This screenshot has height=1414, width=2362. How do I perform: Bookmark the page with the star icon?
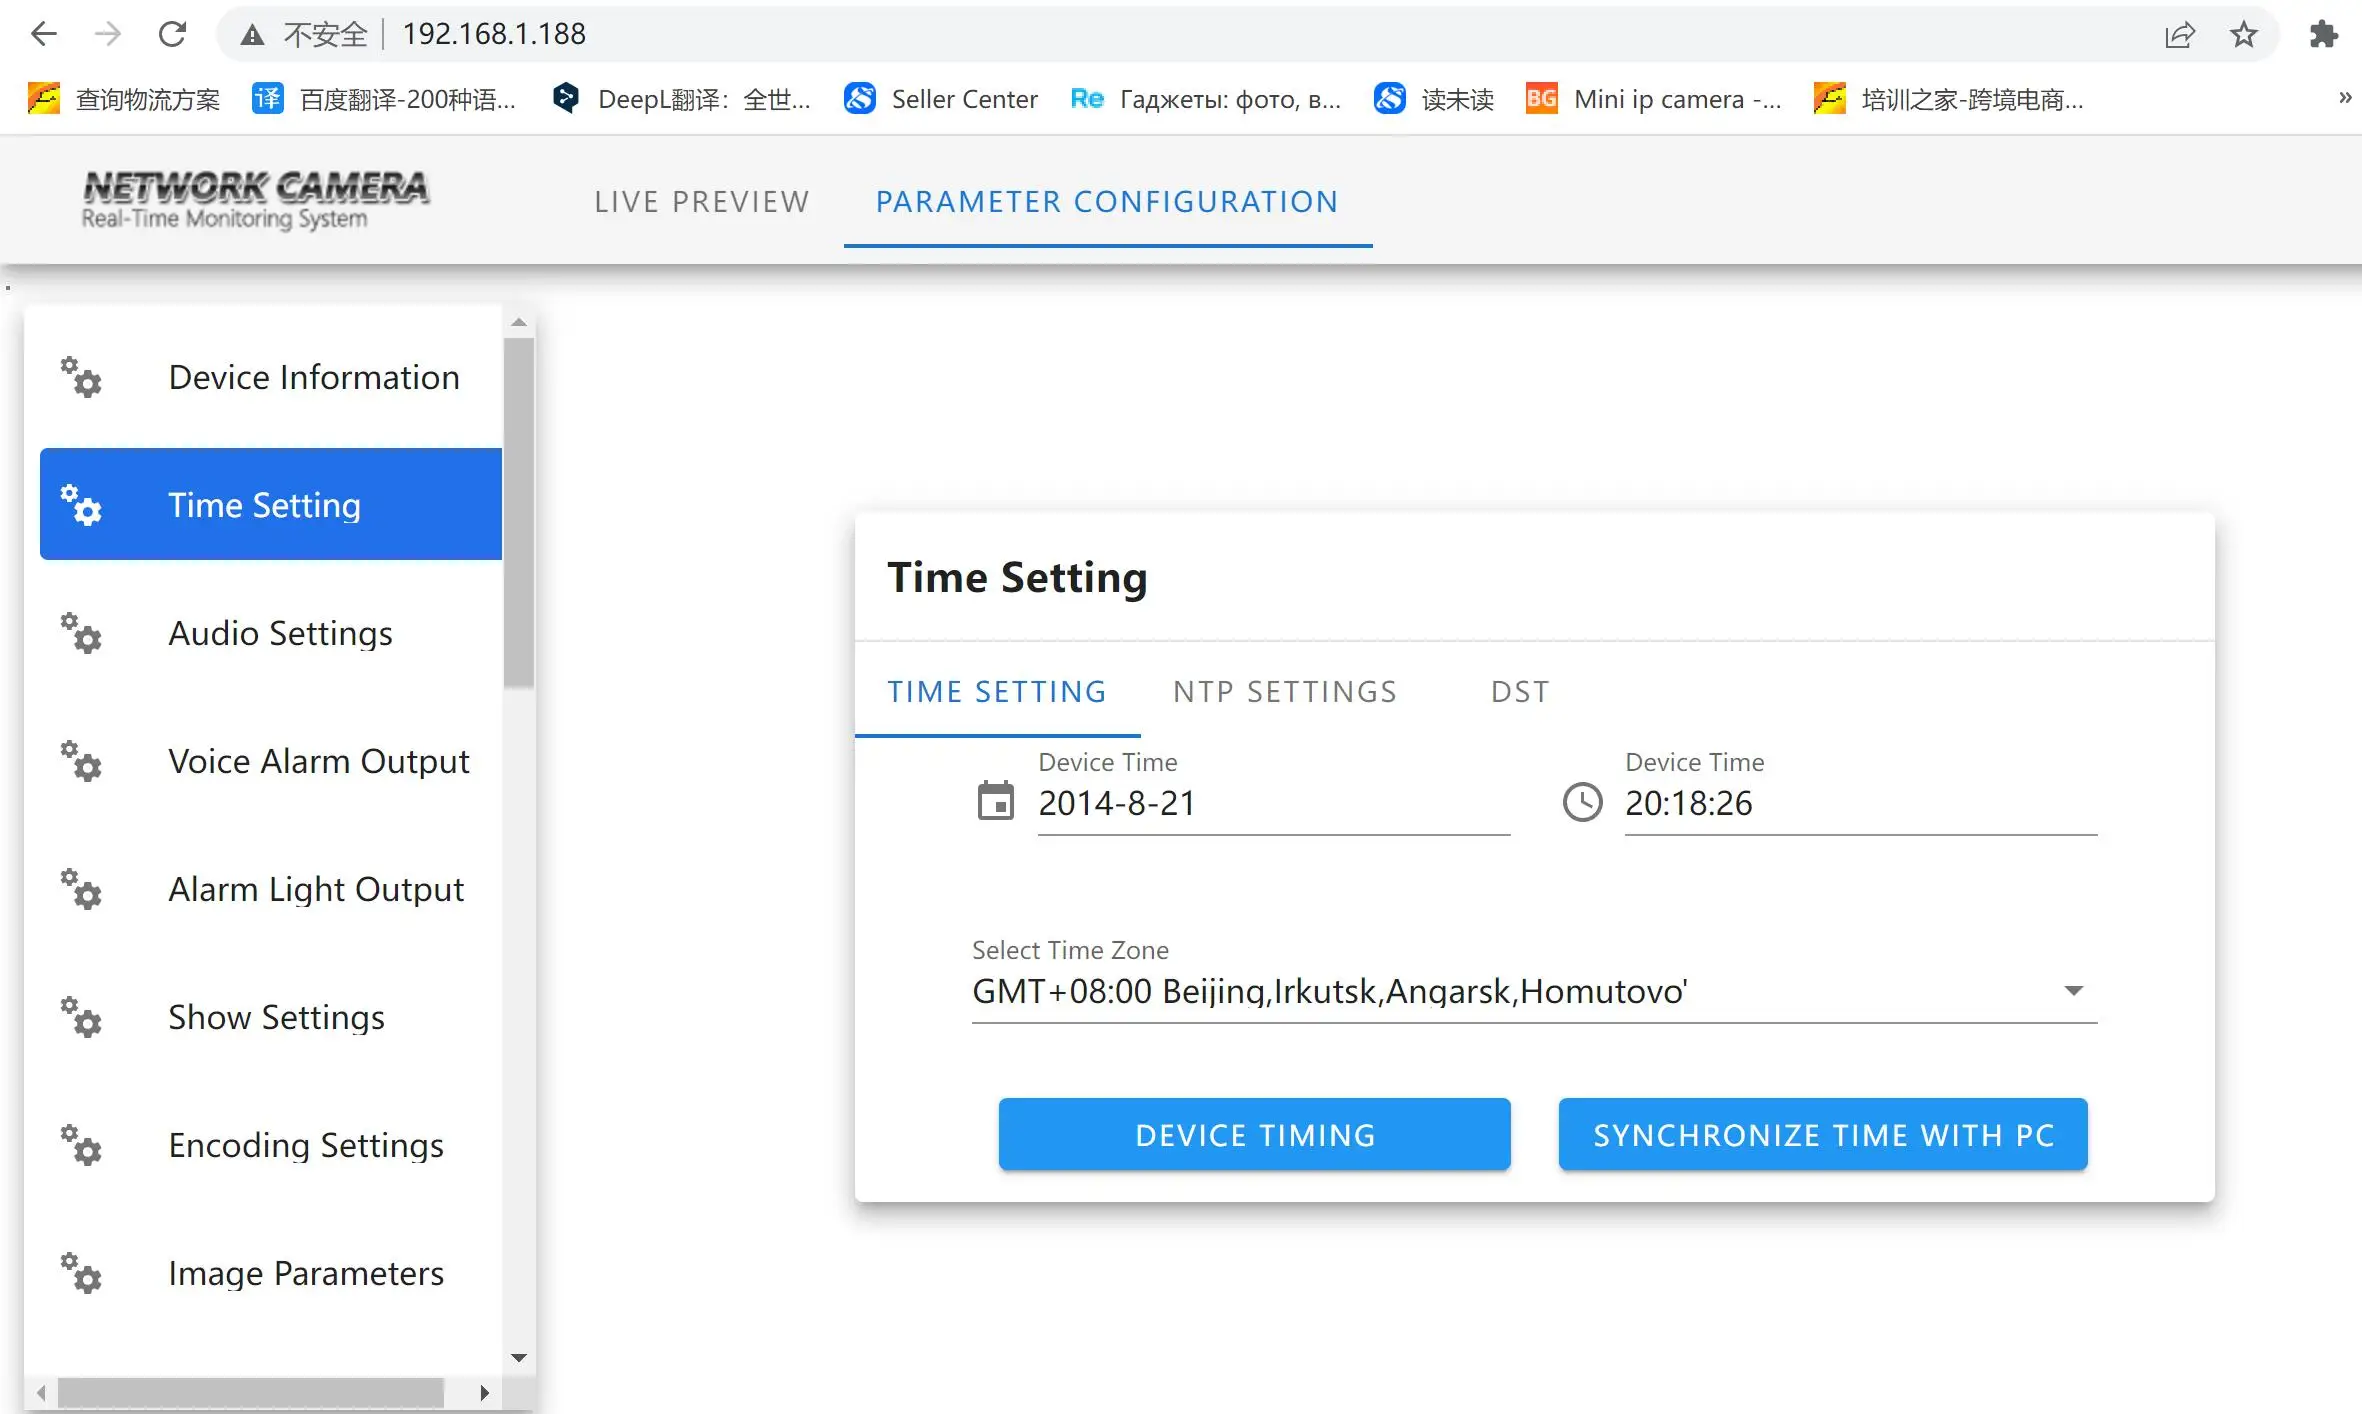pyautogui.click(x=2244, y=34)
